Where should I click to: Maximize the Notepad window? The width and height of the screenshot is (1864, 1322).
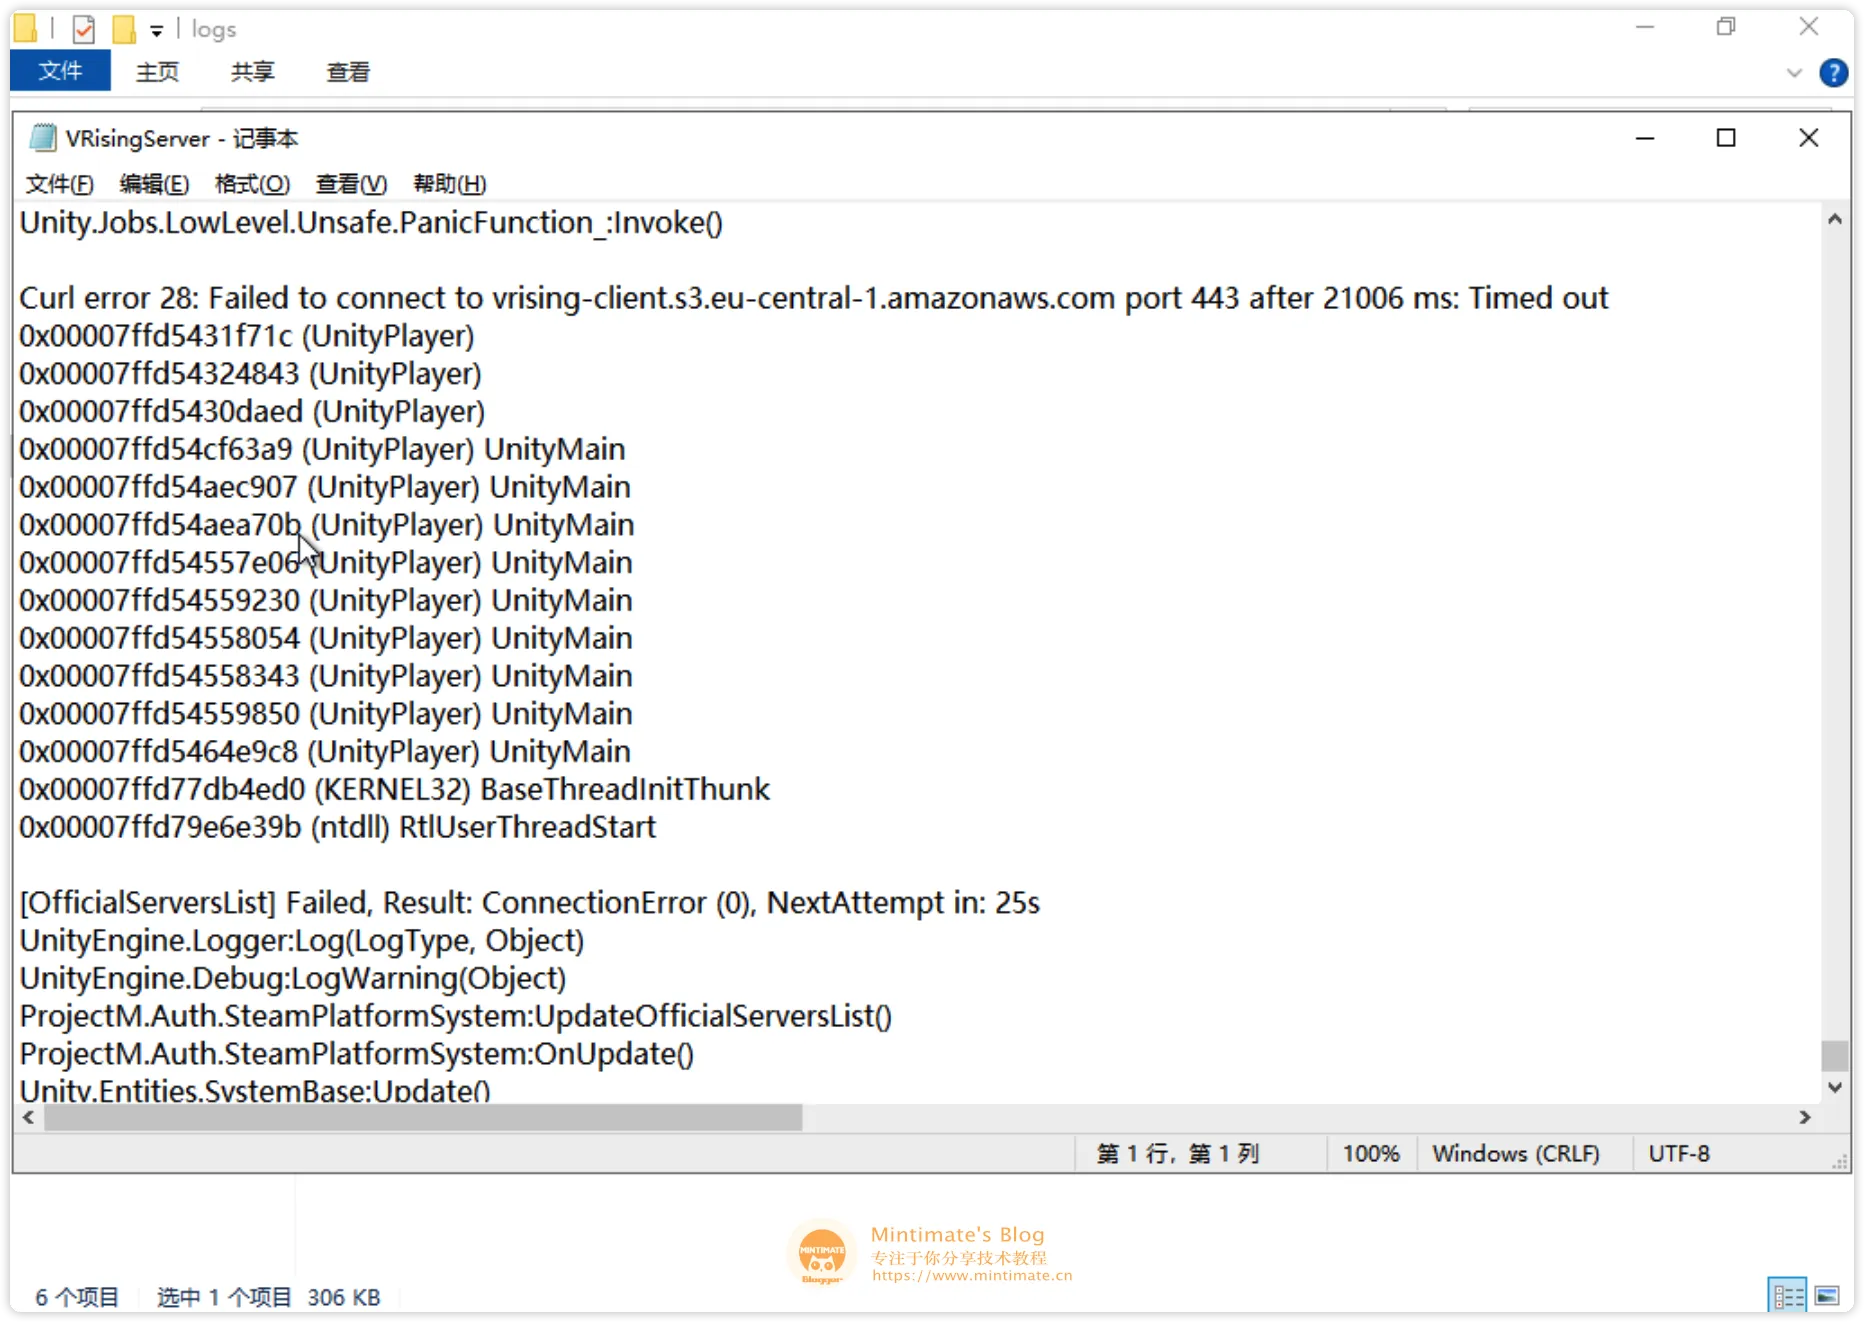(1726, 138)
